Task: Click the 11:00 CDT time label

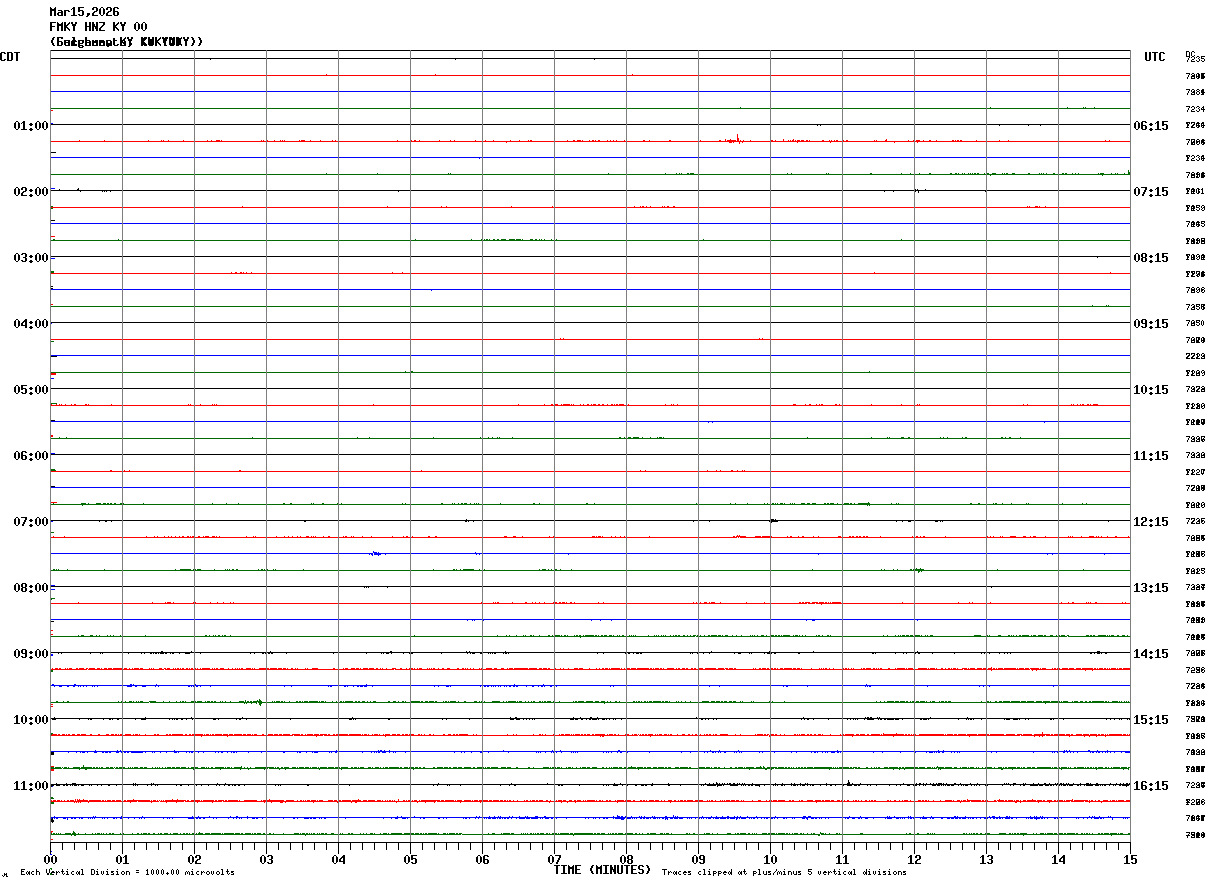Action: click(x=30, y=786)
